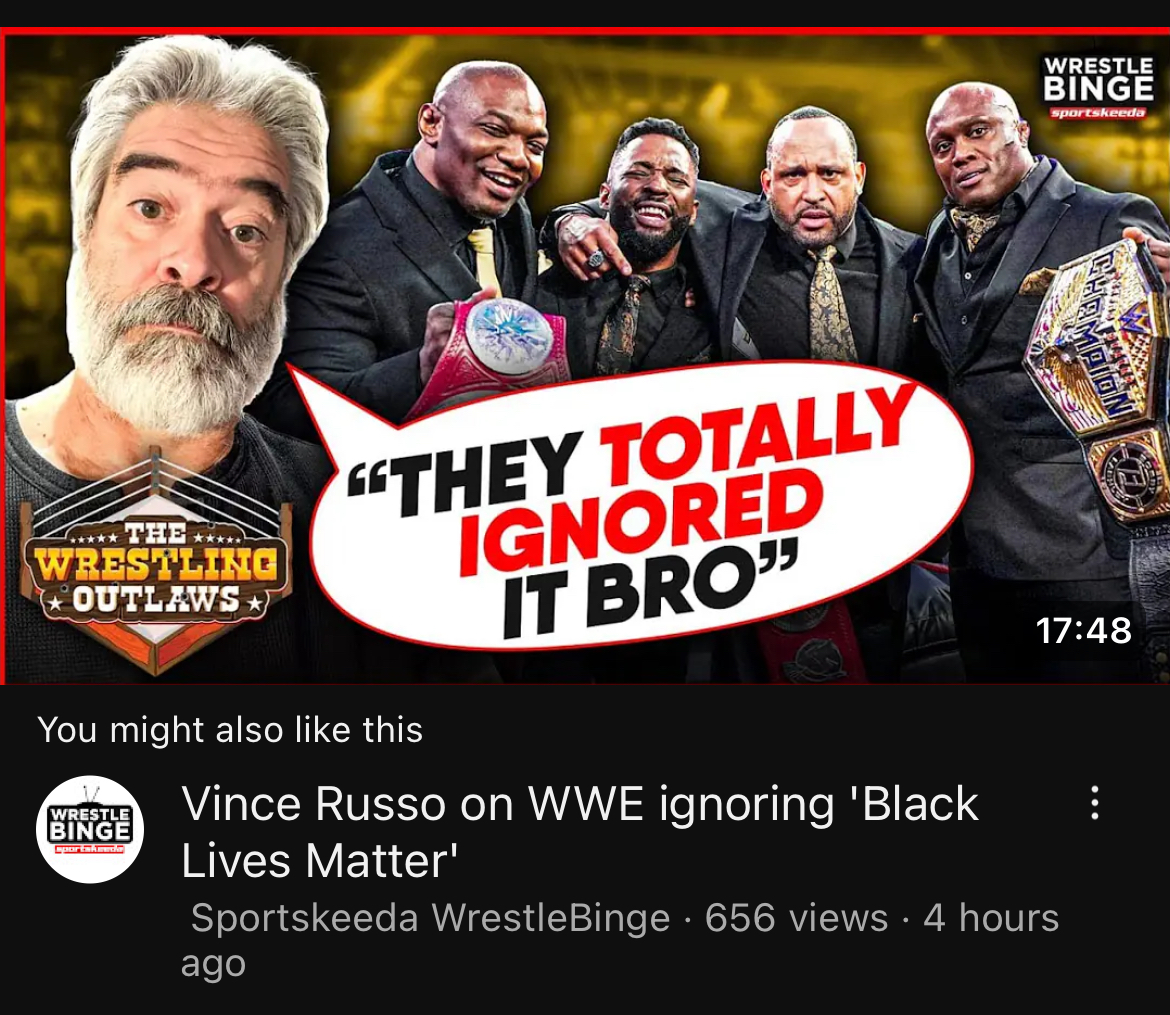
Task: Open the three-dot more options menu
Action: 1094,803
